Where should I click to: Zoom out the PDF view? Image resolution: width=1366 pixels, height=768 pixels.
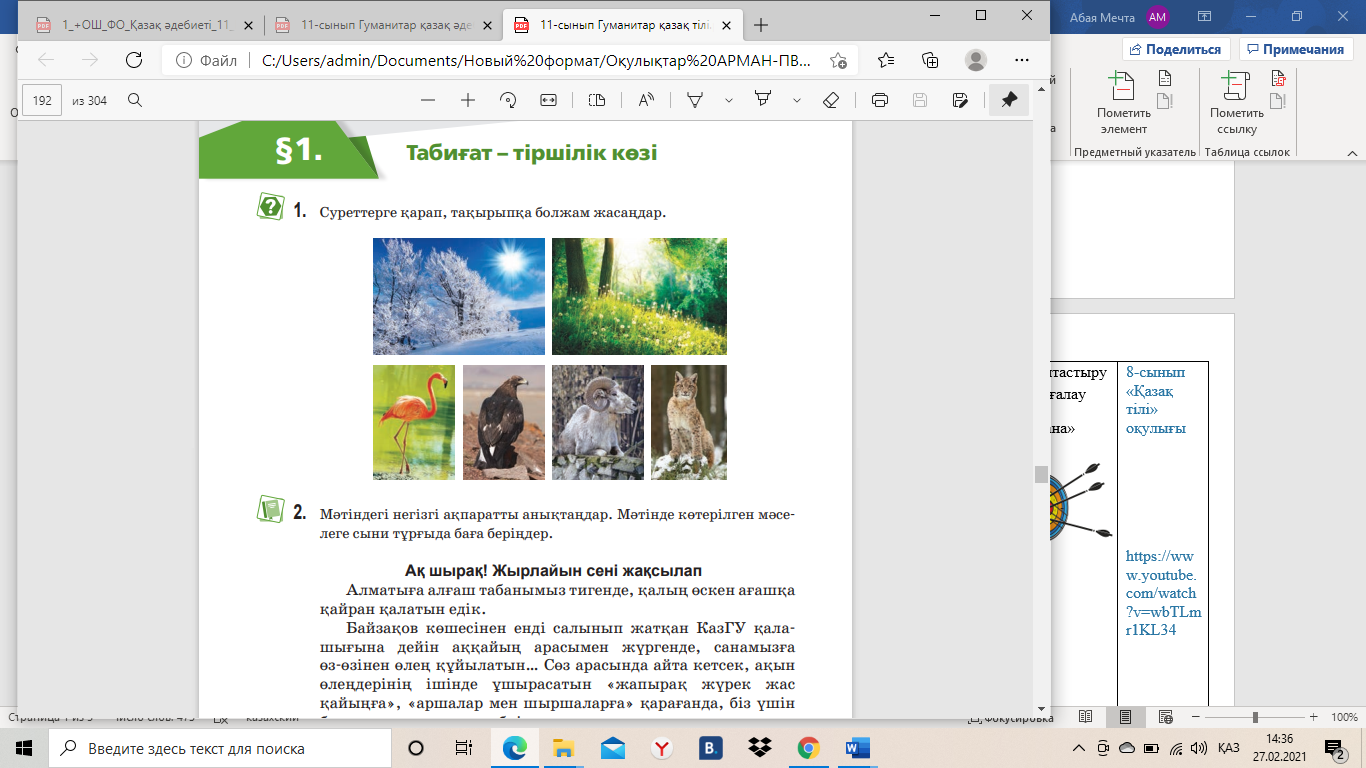pyautogui.click(x=428, y=100)
